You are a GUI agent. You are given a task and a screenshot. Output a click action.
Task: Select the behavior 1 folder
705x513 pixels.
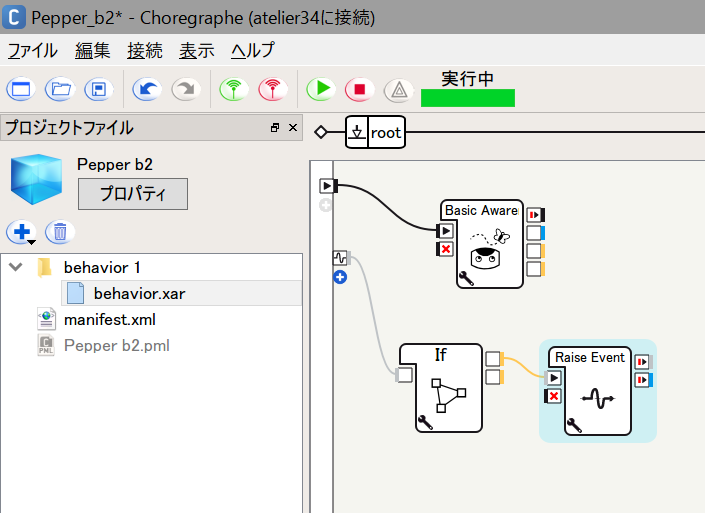point(102,268)
